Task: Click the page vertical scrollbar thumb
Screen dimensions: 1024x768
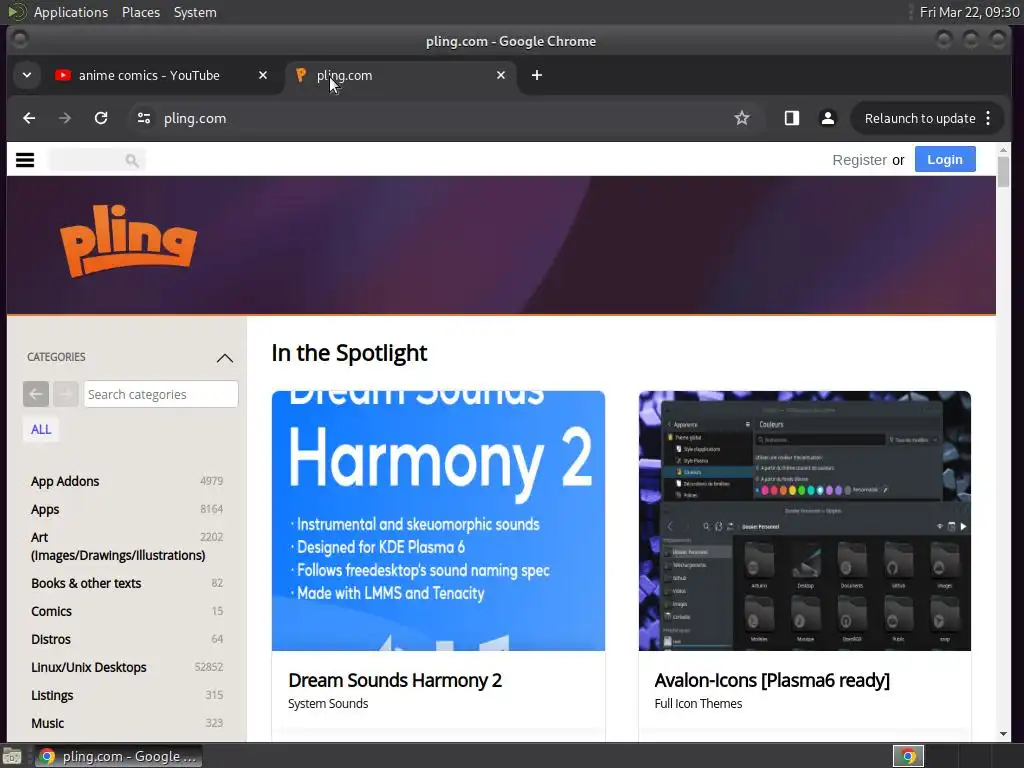Action: 1003,172
